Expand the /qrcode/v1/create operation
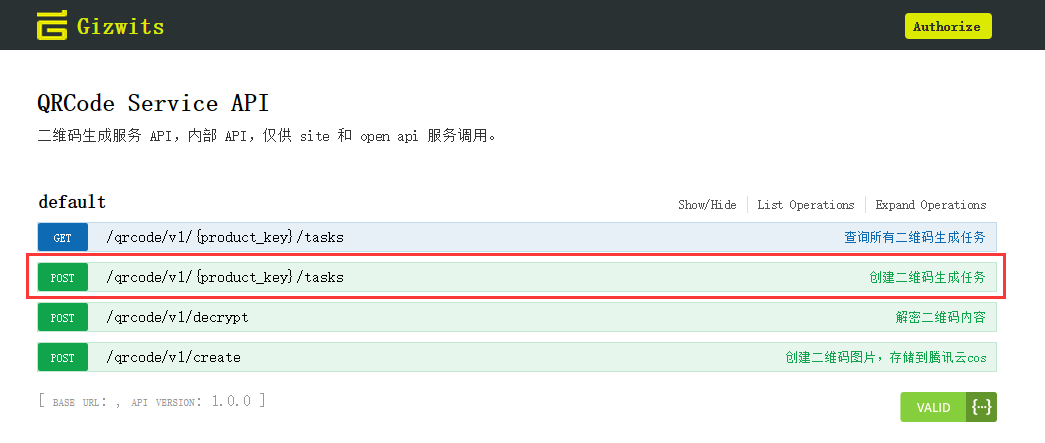This screenshot has height=443, width=1045. coord(173,357)
